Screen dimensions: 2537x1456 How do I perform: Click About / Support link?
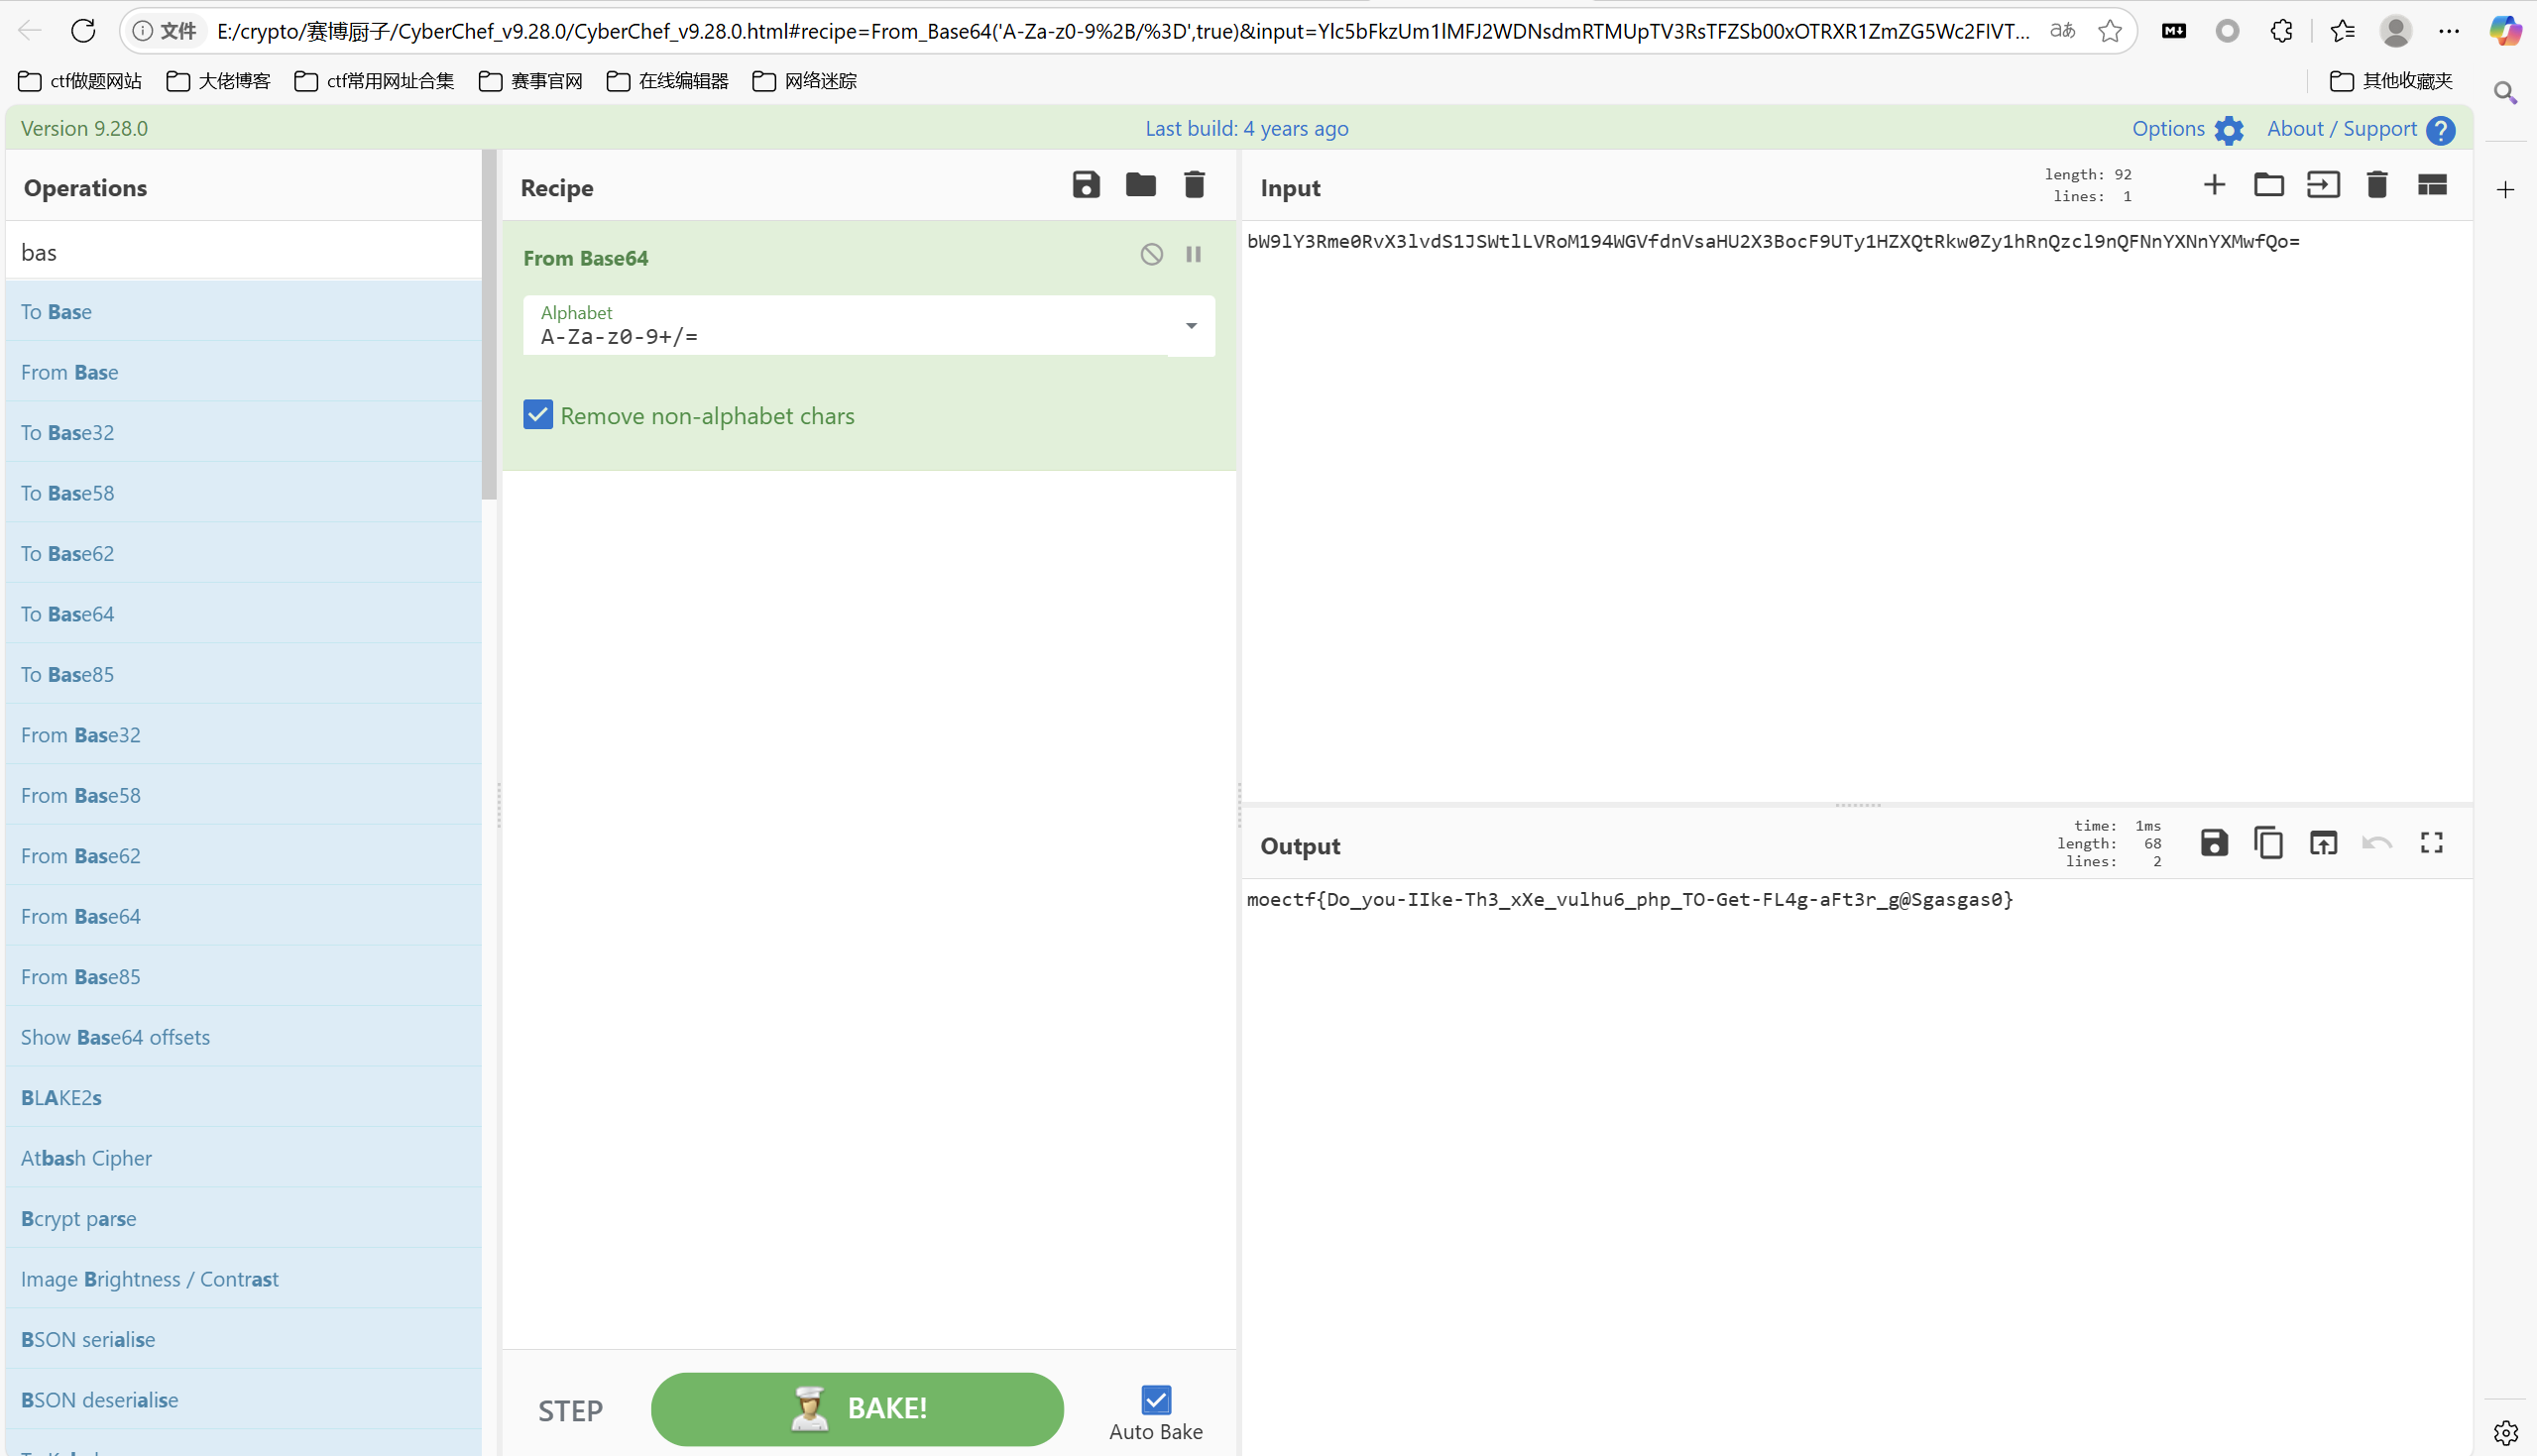coord(2341,128)
